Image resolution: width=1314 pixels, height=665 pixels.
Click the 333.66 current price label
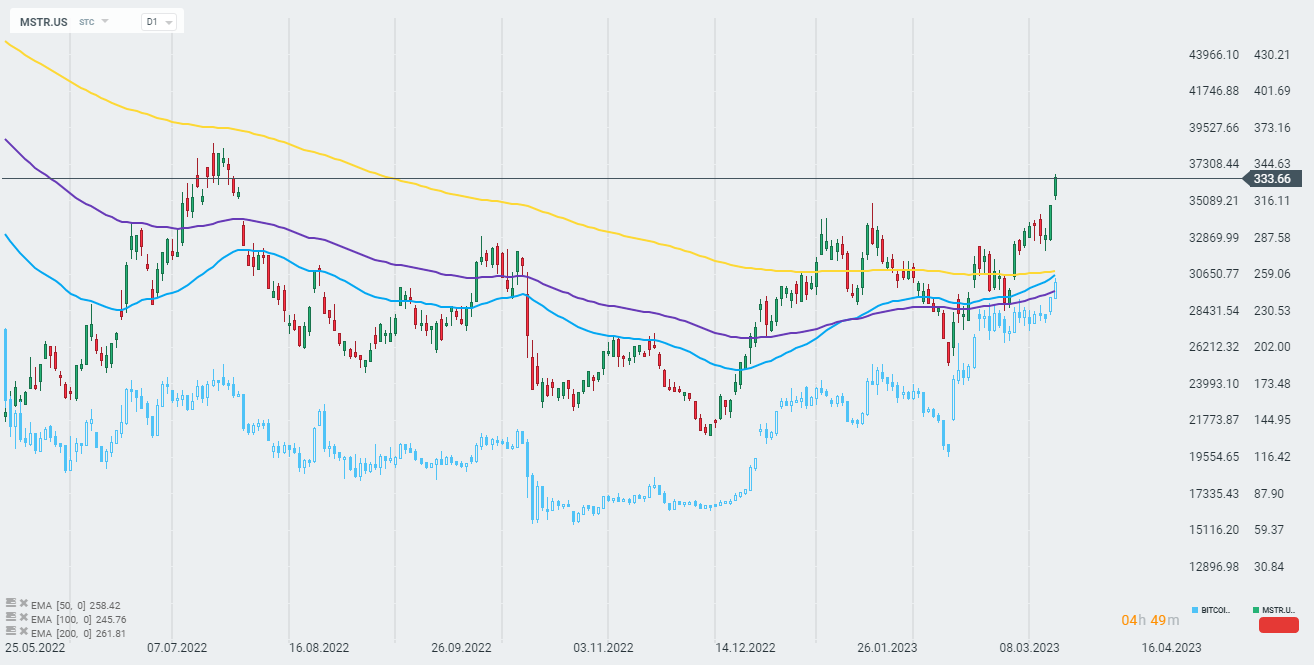pyautogui.click(x=1271, y=179)
